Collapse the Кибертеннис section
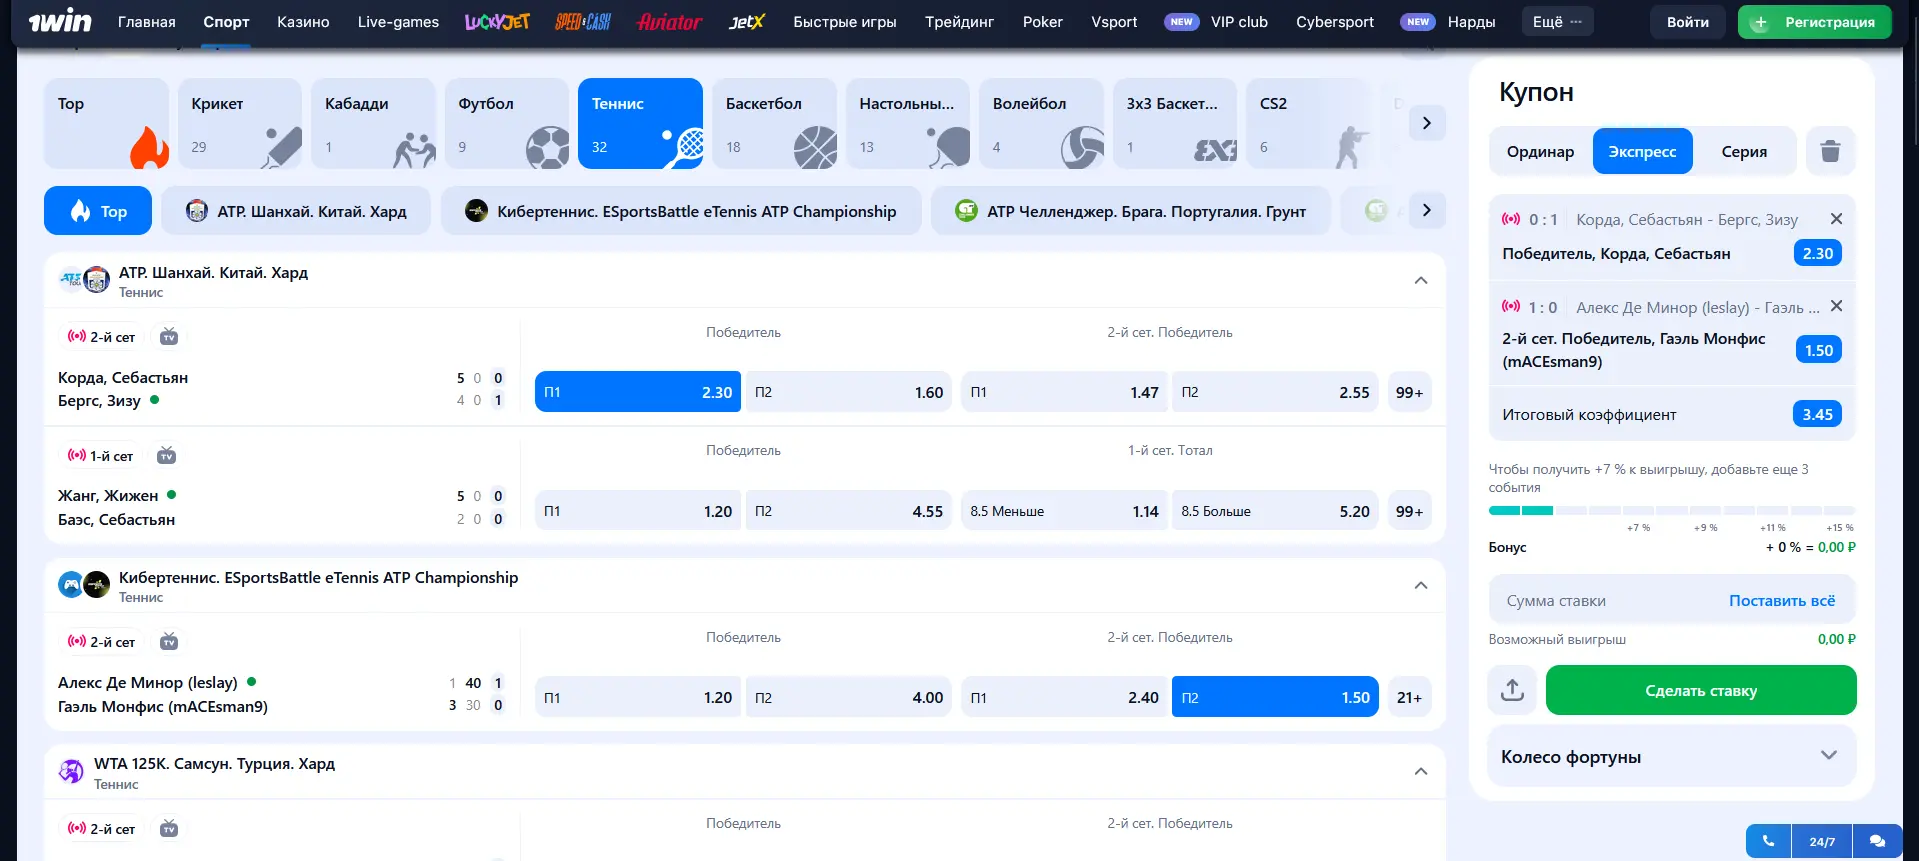 [1421, 585]
